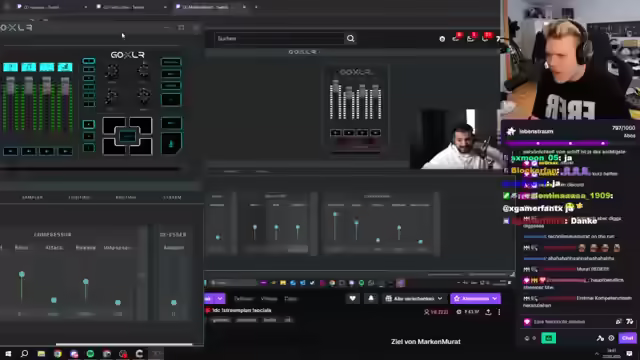Click the heart follow button
This screenshot has height=360, width=640.
coord(353,298)
